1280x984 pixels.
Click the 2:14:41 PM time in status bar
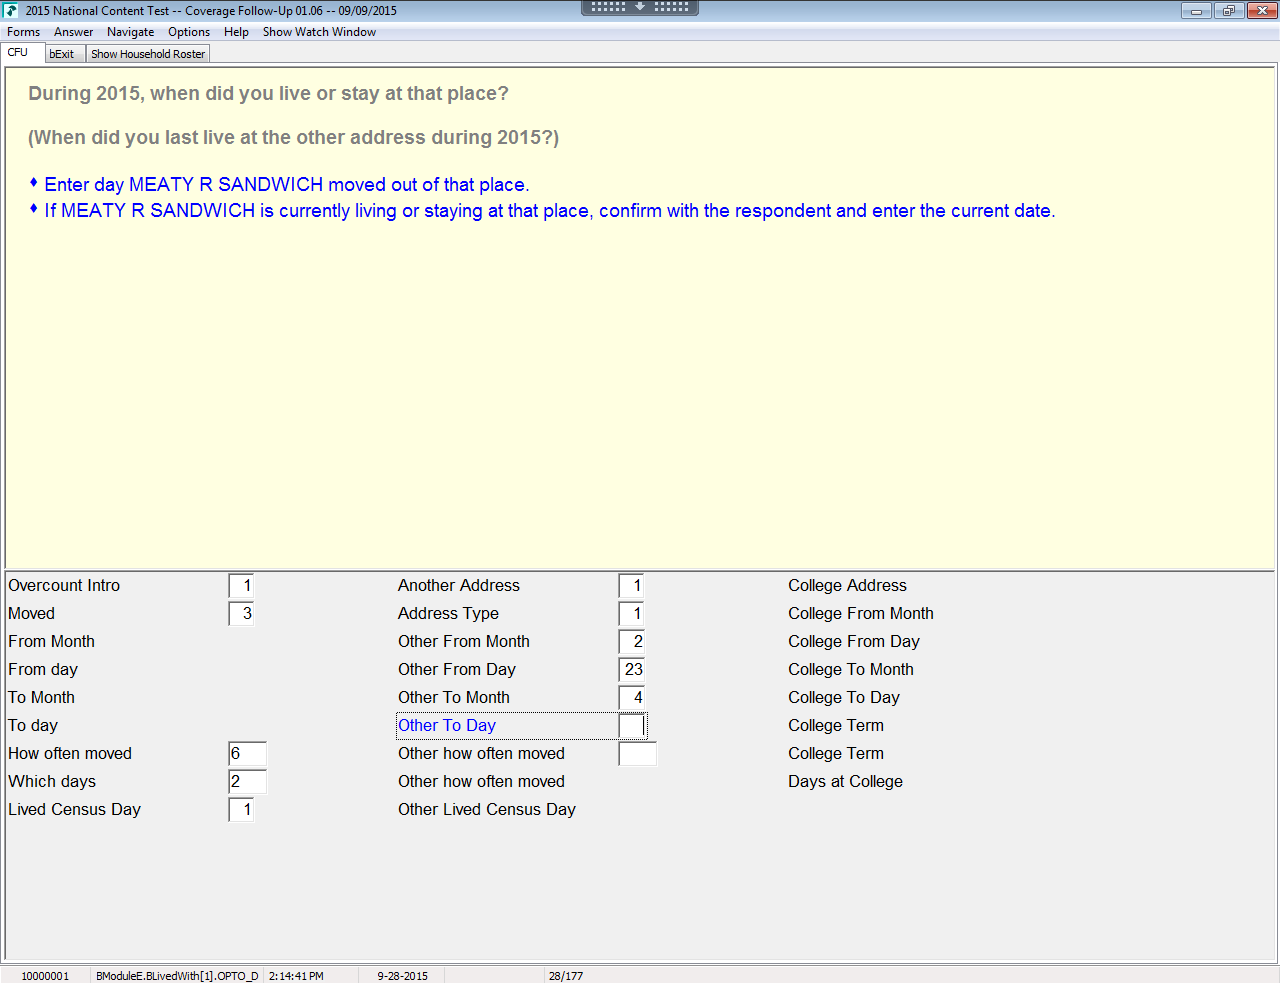[x=296, y=976]
